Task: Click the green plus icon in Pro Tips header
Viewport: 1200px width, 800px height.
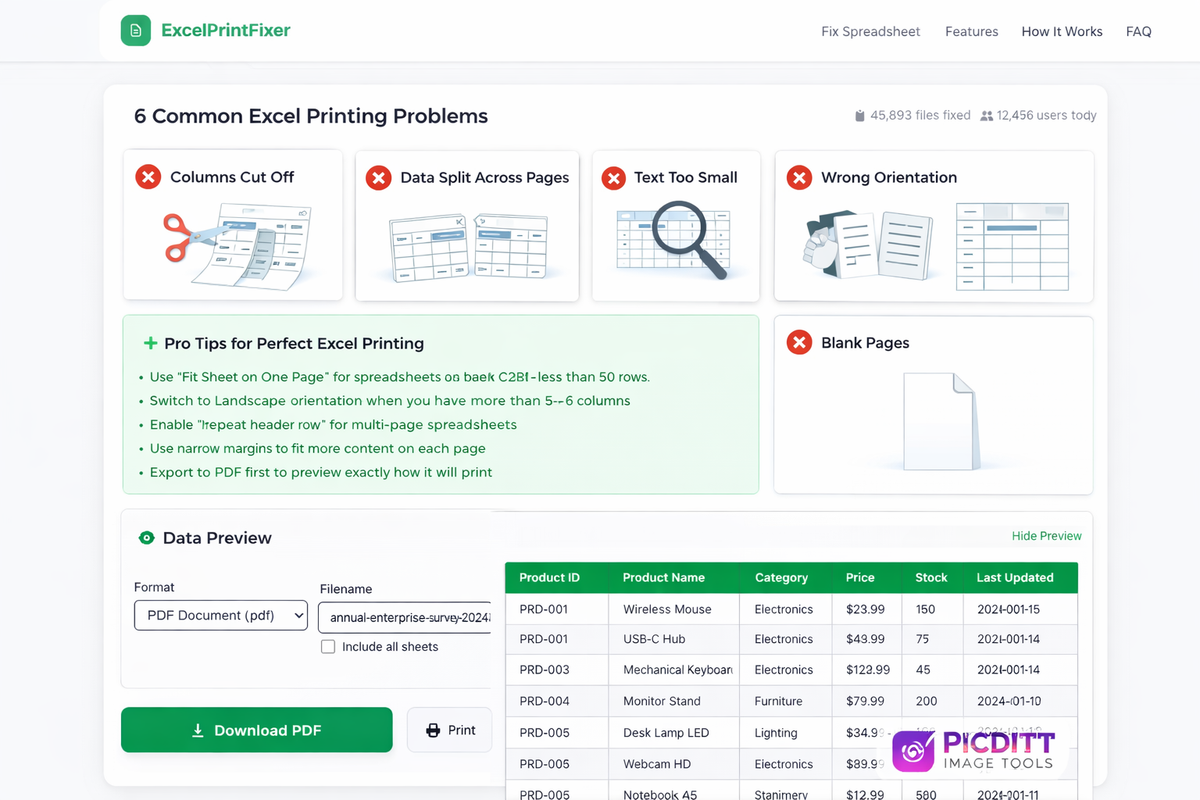Action: coord(148,342)
